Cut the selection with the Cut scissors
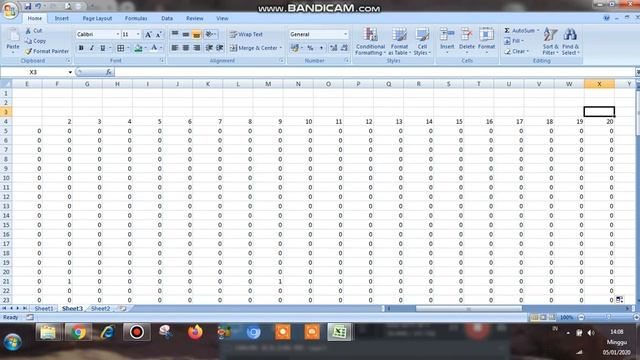 34,31
